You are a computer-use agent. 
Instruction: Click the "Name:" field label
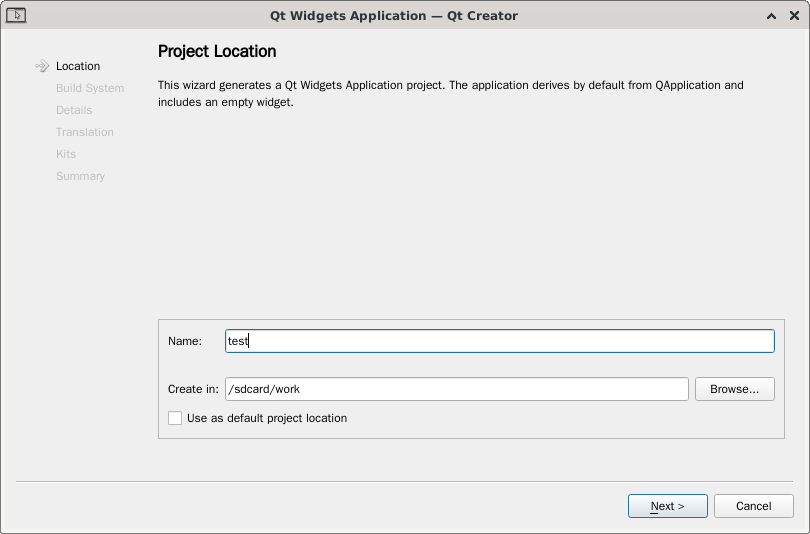(185, 341)
